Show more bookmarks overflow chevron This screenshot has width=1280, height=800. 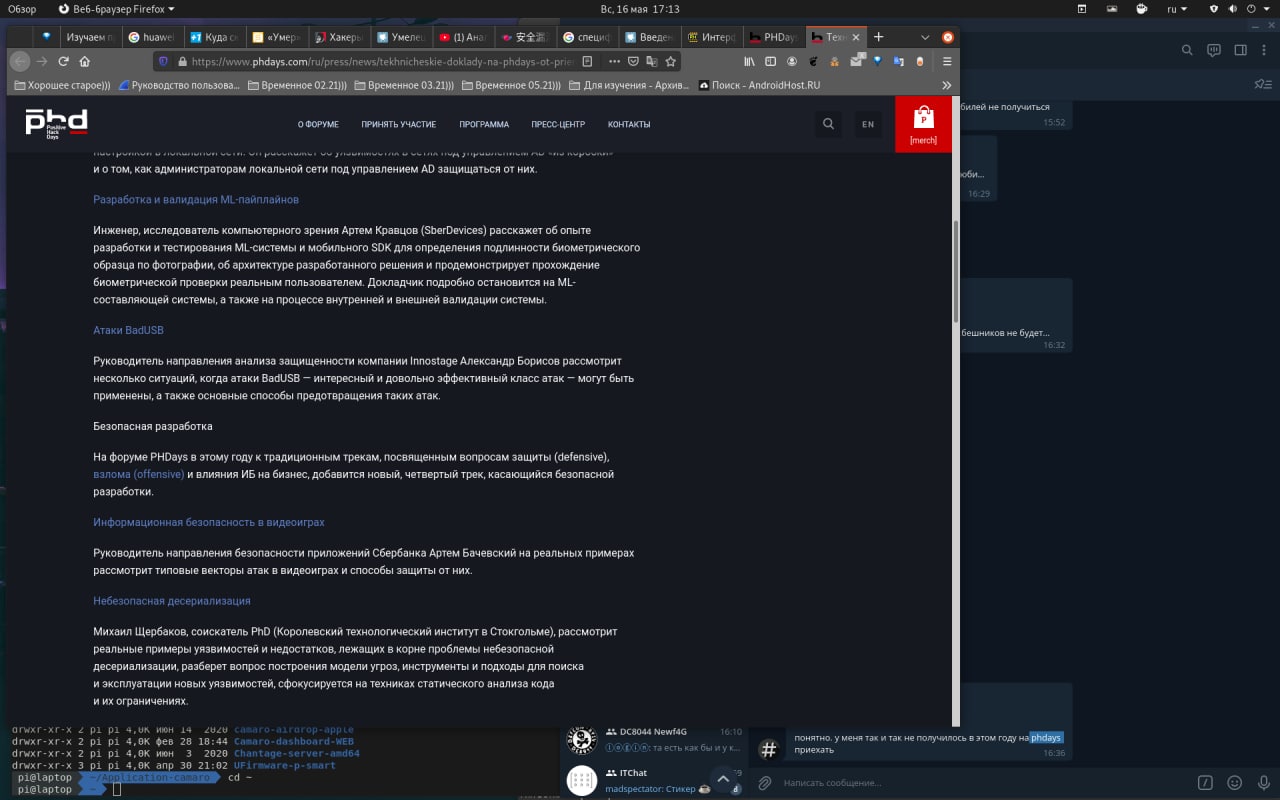click(x=947, y=85)
